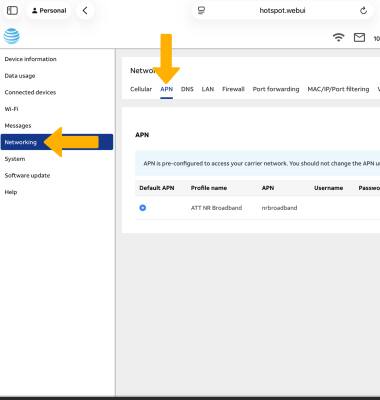The image size is (380, 400).
Task: Switch to the Cellular tab
Action: 141,89
